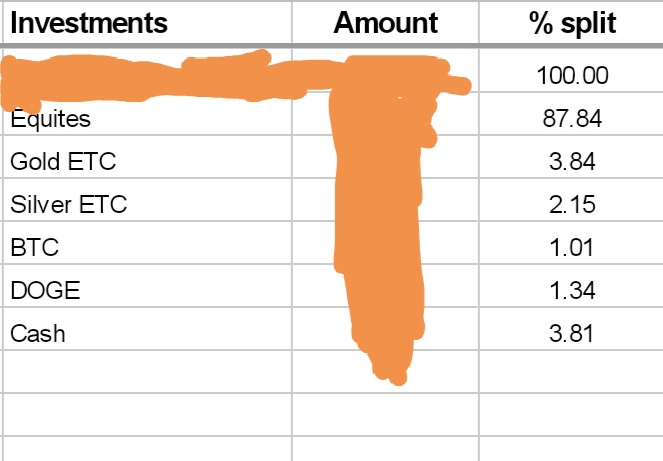Select the BTC row label
This screenshot has width=663, height=461.
pos(147,243)
